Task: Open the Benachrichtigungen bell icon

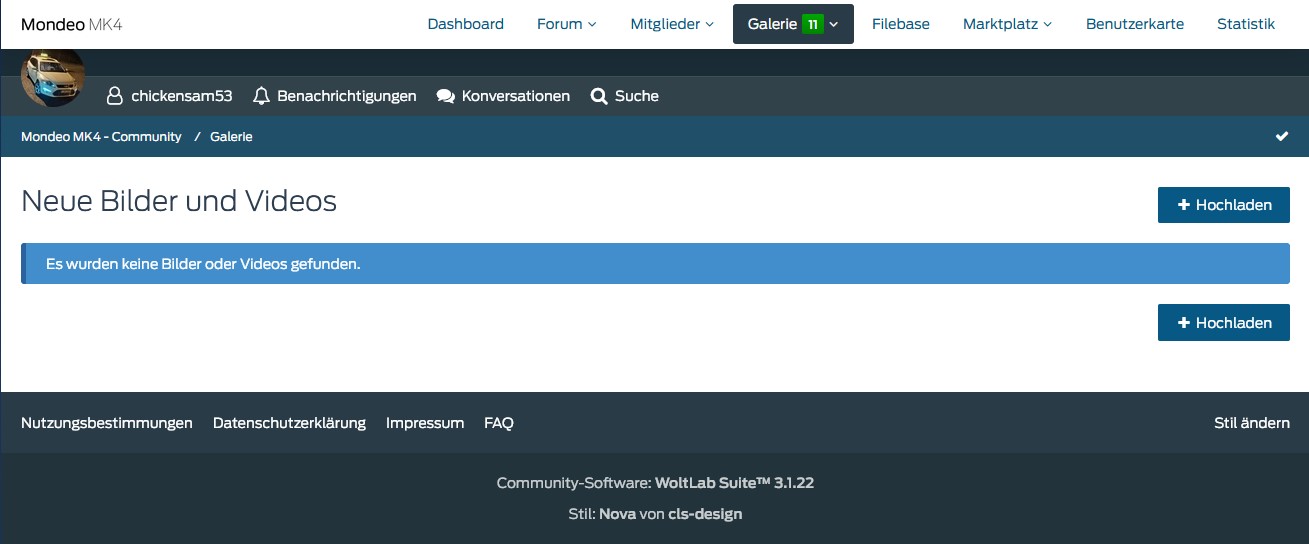Action: point(262,96)
